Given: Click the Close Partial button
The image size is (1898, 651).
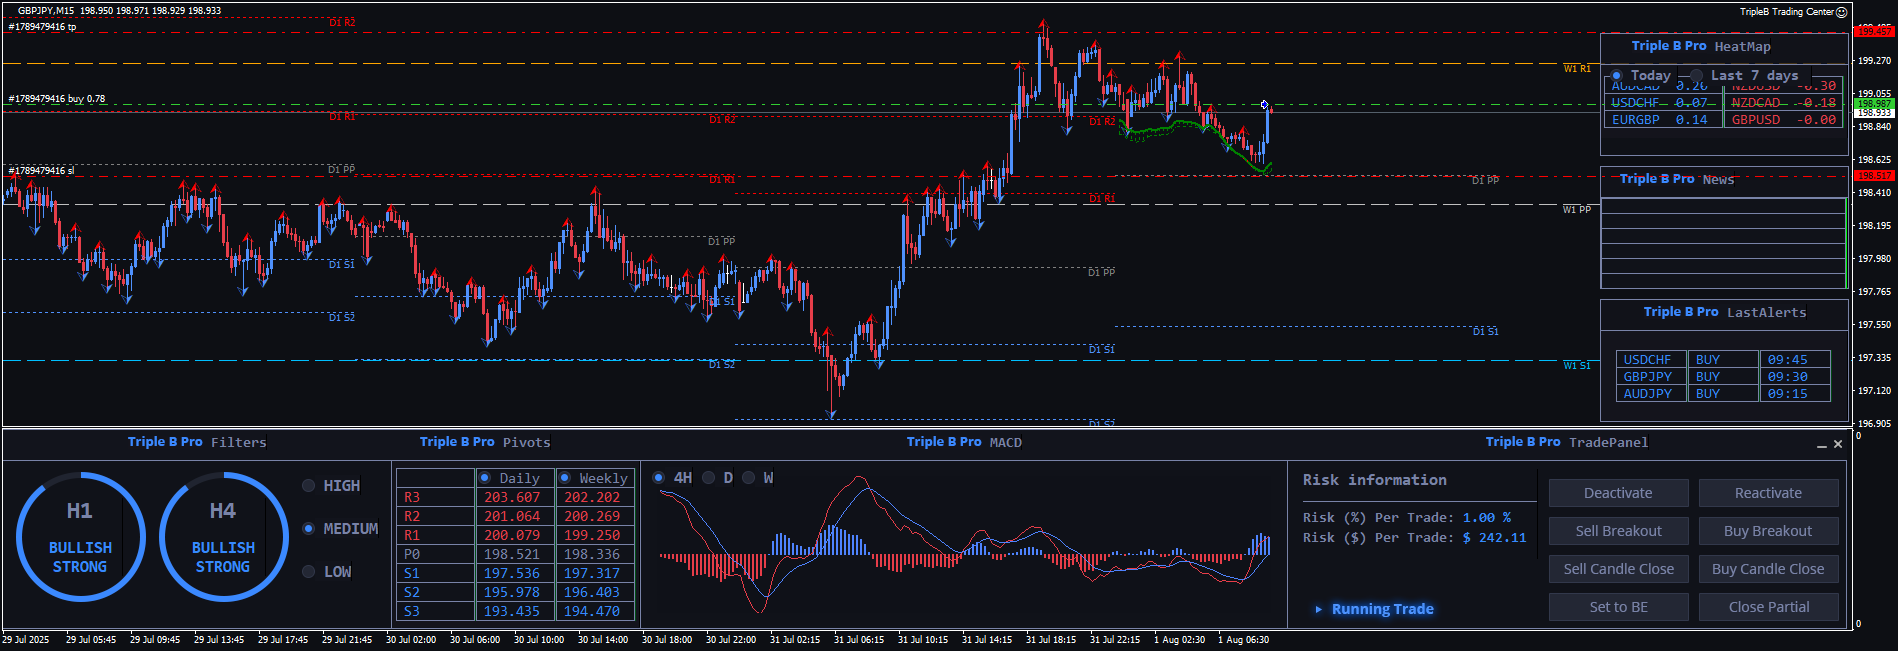Looking at the screenshot, I should pyautogui.click(x=1768, y=607).
